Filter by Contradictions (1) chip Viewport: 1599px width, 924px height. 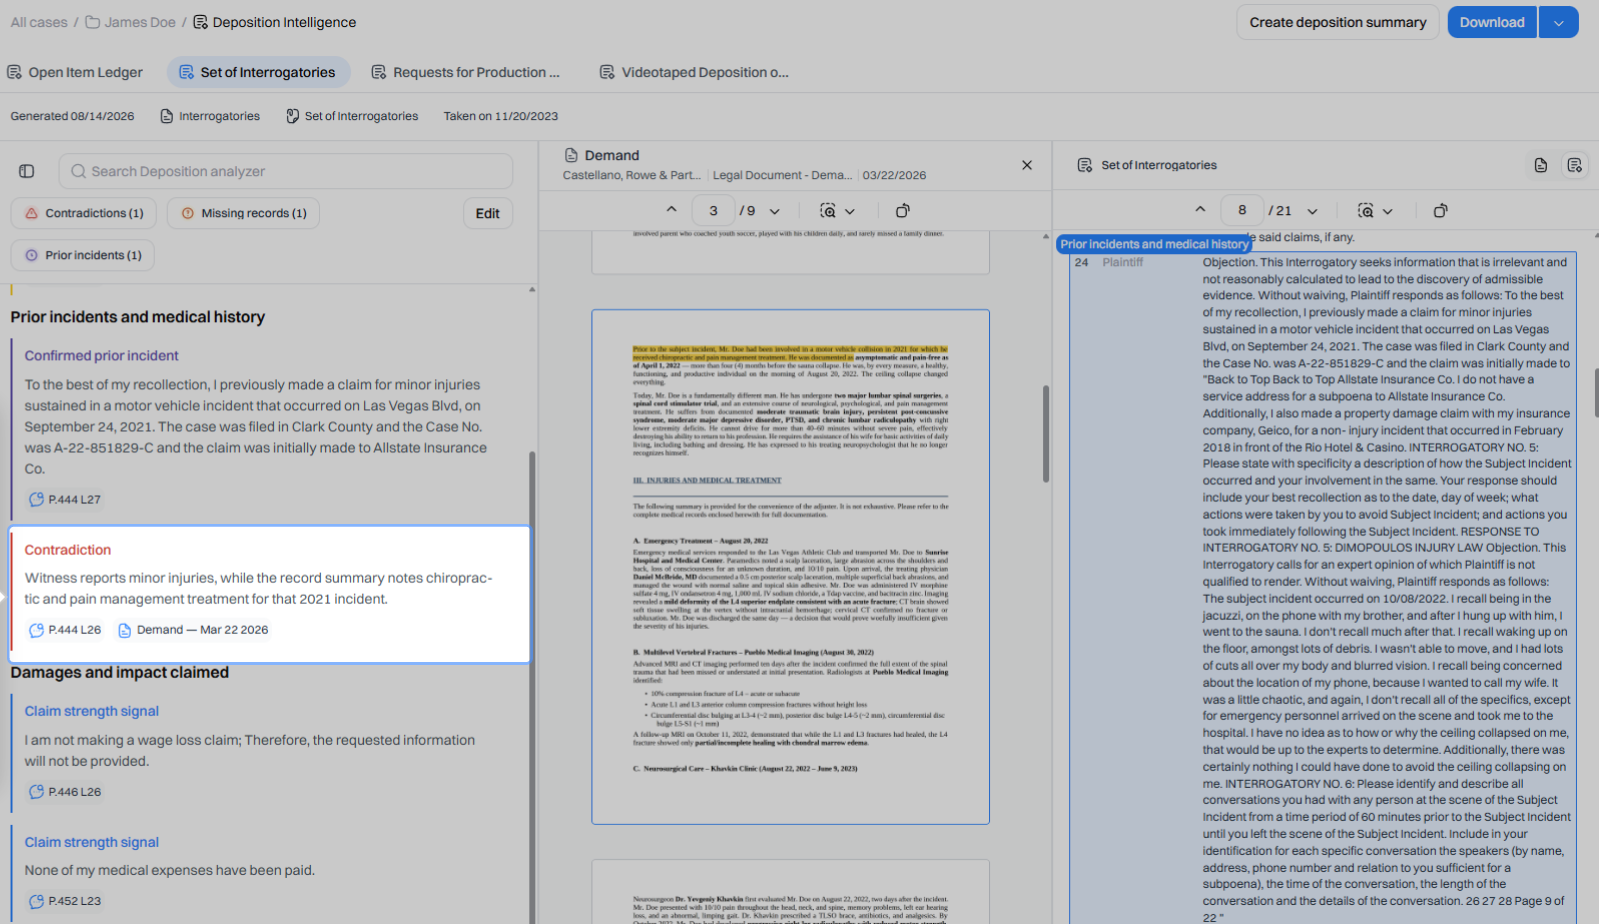[84, 213]
